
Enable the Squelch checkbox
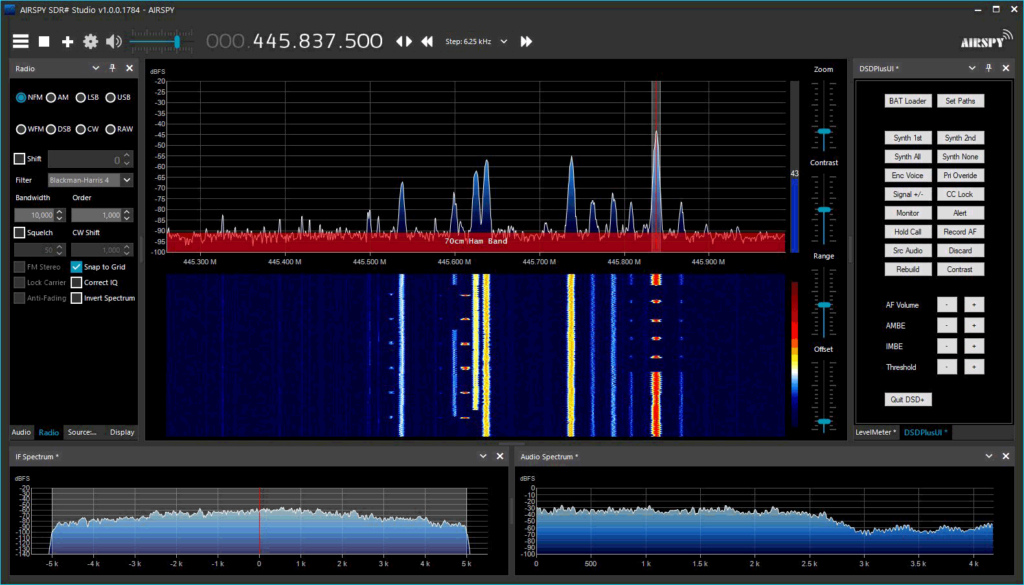(x=20, y=232)
